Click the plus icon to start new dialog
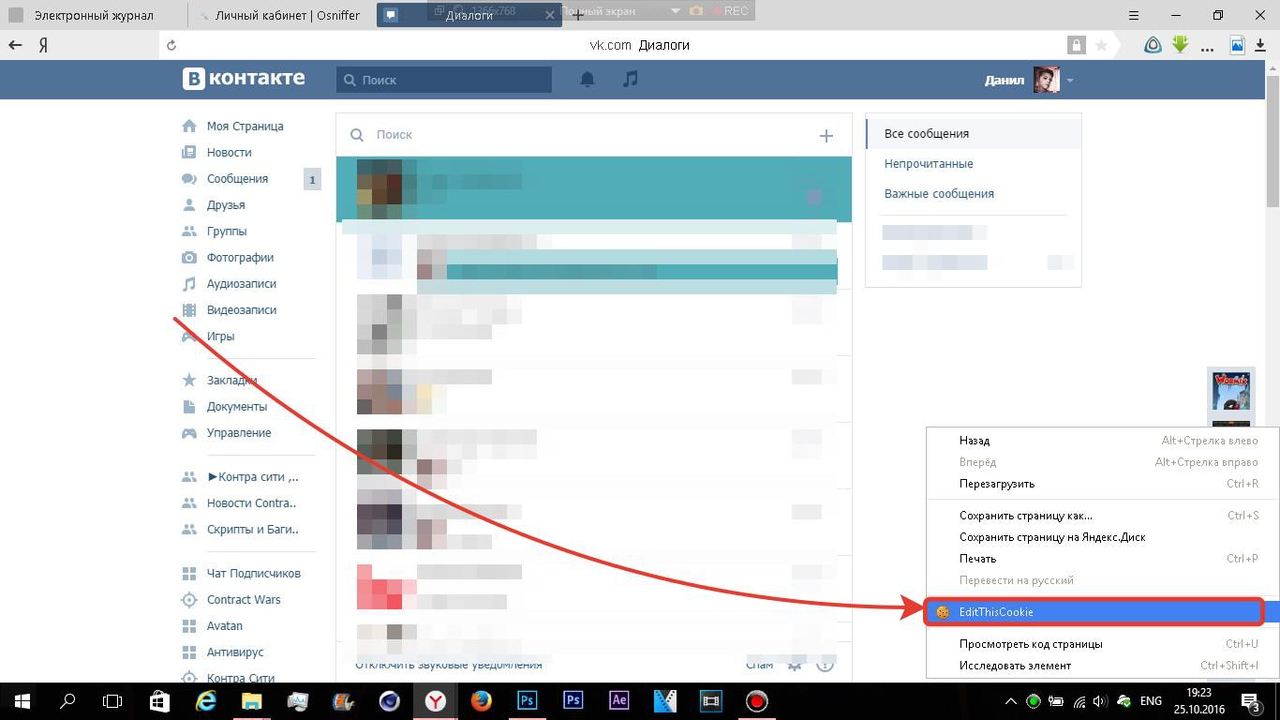The image size is (1280, 720). click(x=826, y=136)
